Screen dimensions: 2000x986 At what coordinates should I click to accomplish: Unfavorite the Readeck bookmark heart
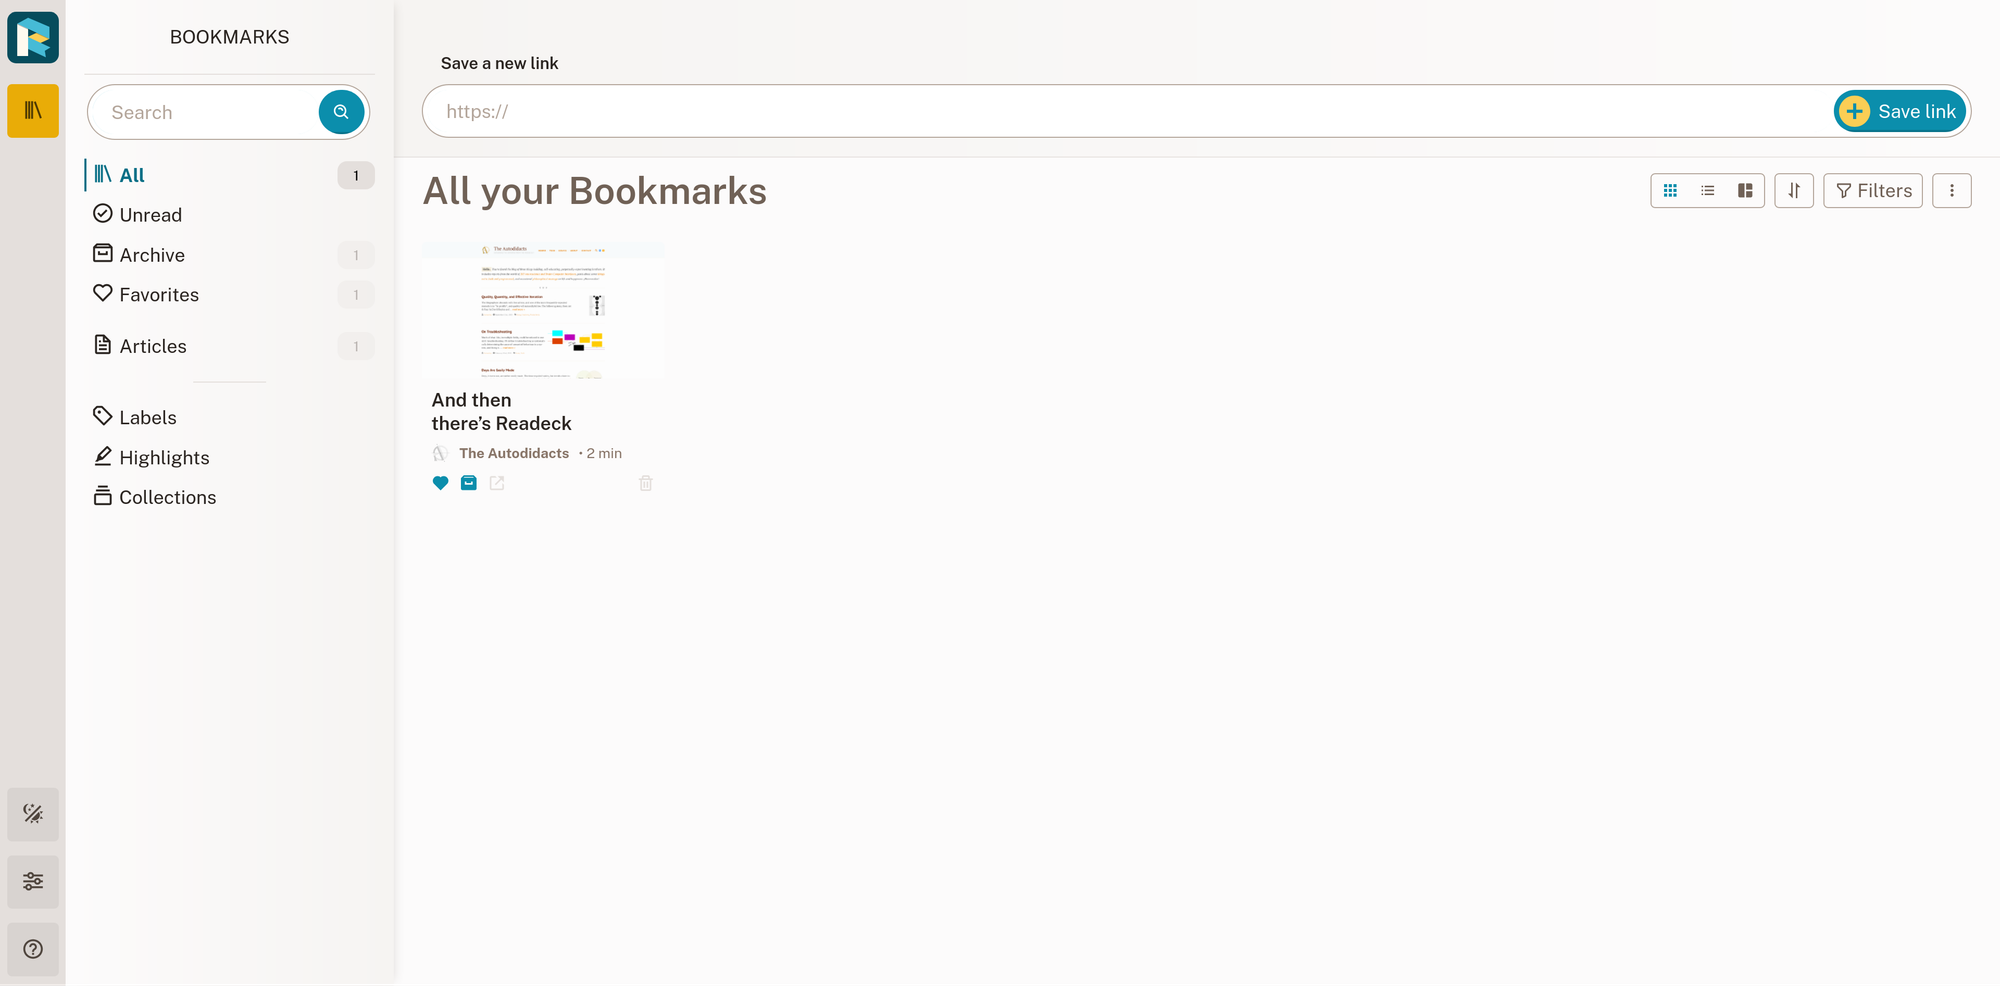pyautogui.click(x=440, y=483)
